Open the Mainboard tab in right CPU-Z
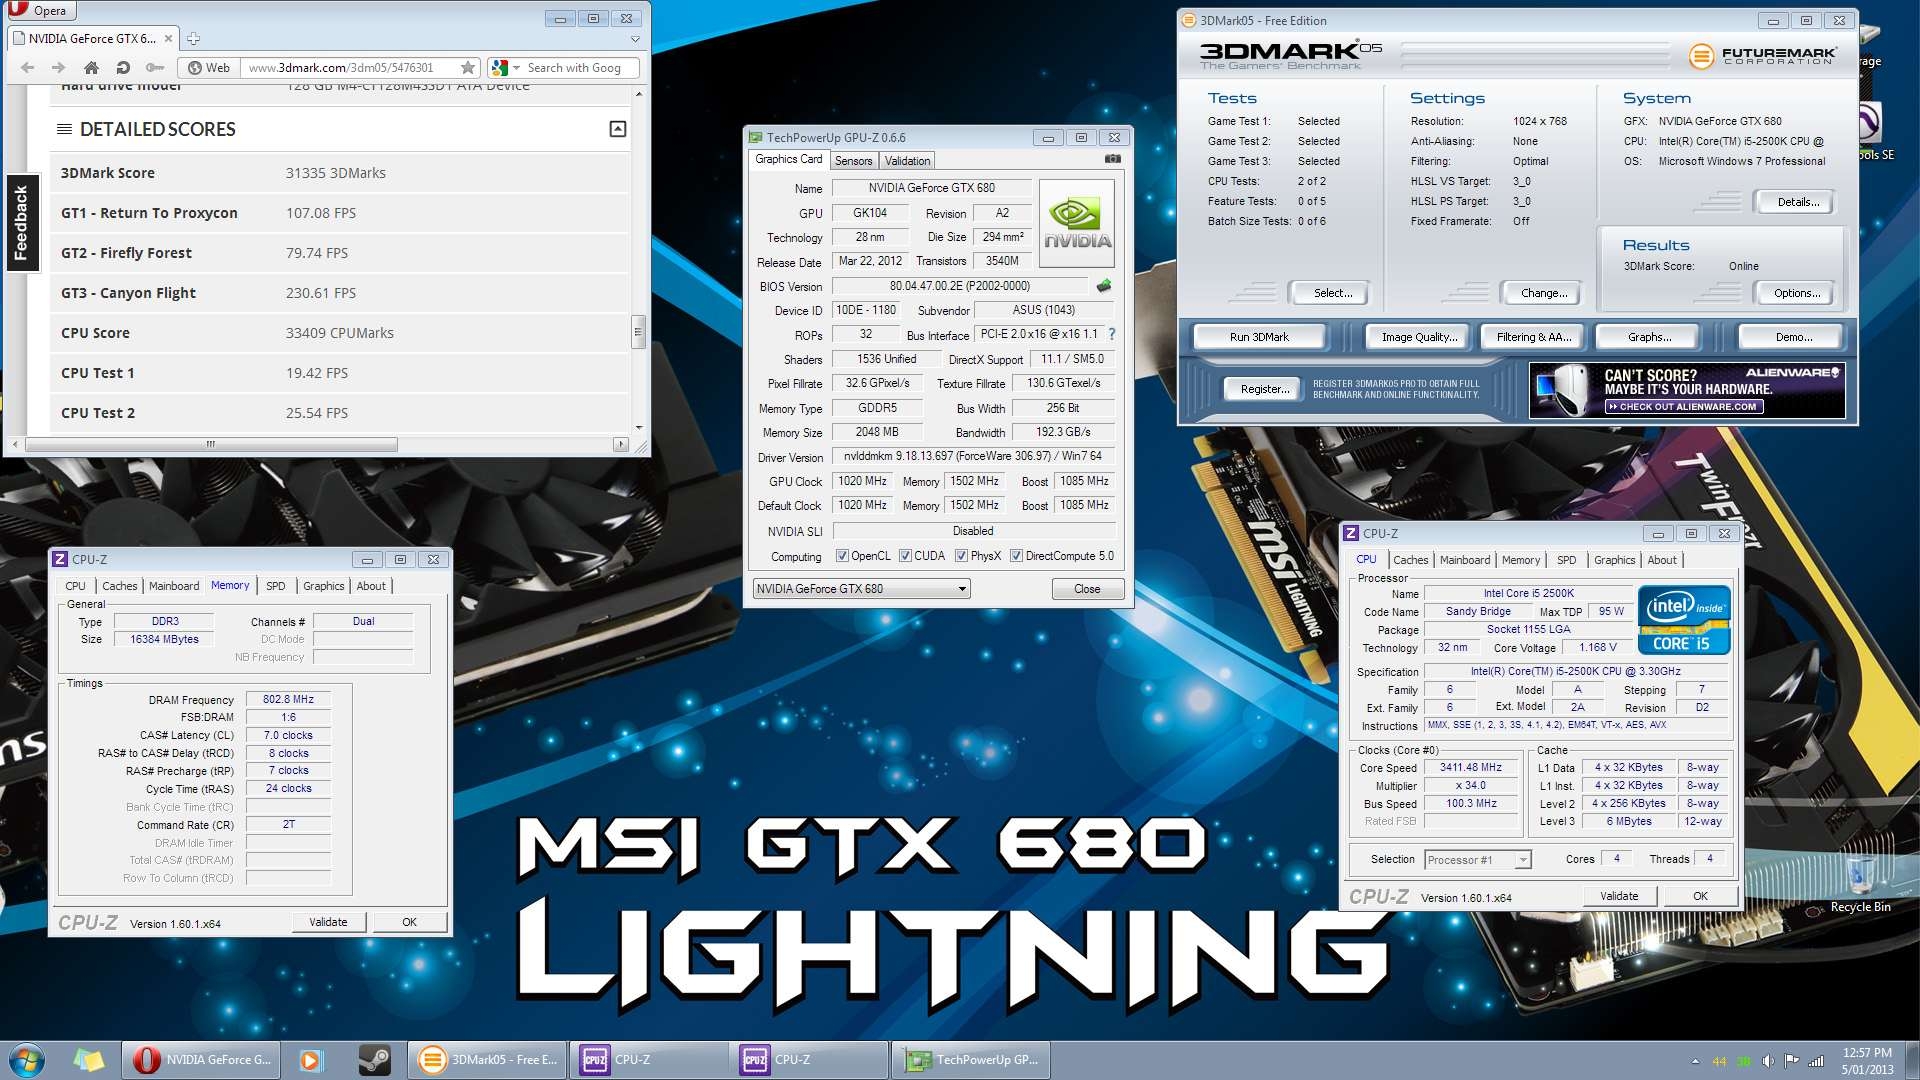Viewport: 1920px width, 1080px height. tap(1465, 560)
